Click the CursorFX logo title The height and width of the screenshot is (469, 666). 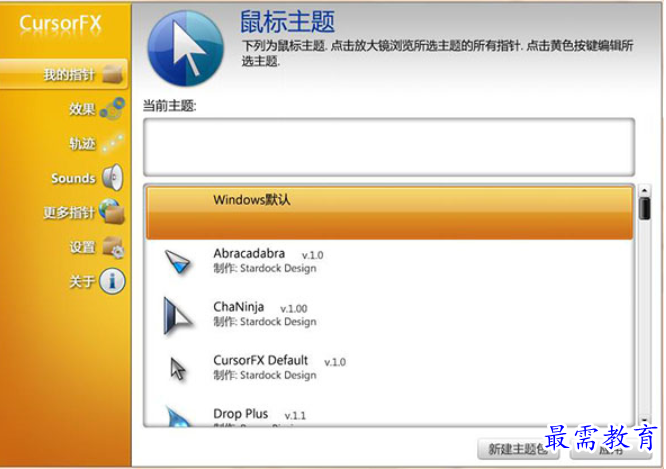point(60,23)
